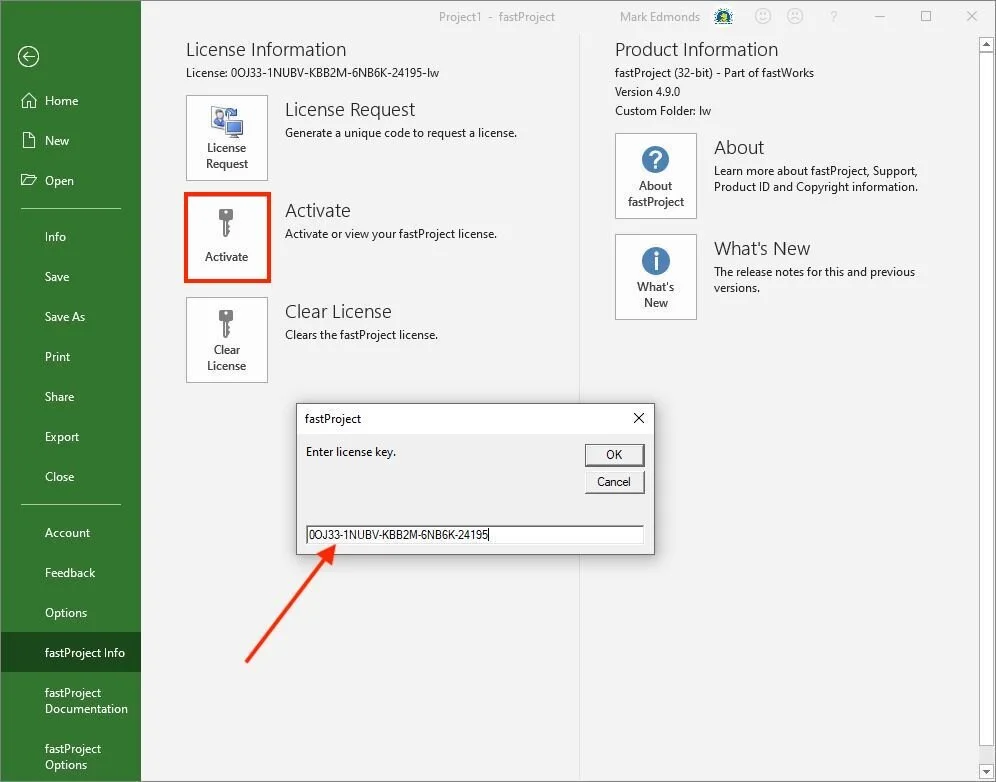Open Options in the sidebar
The width and height of the screenshot is (996, 782).
coord(65,612)
